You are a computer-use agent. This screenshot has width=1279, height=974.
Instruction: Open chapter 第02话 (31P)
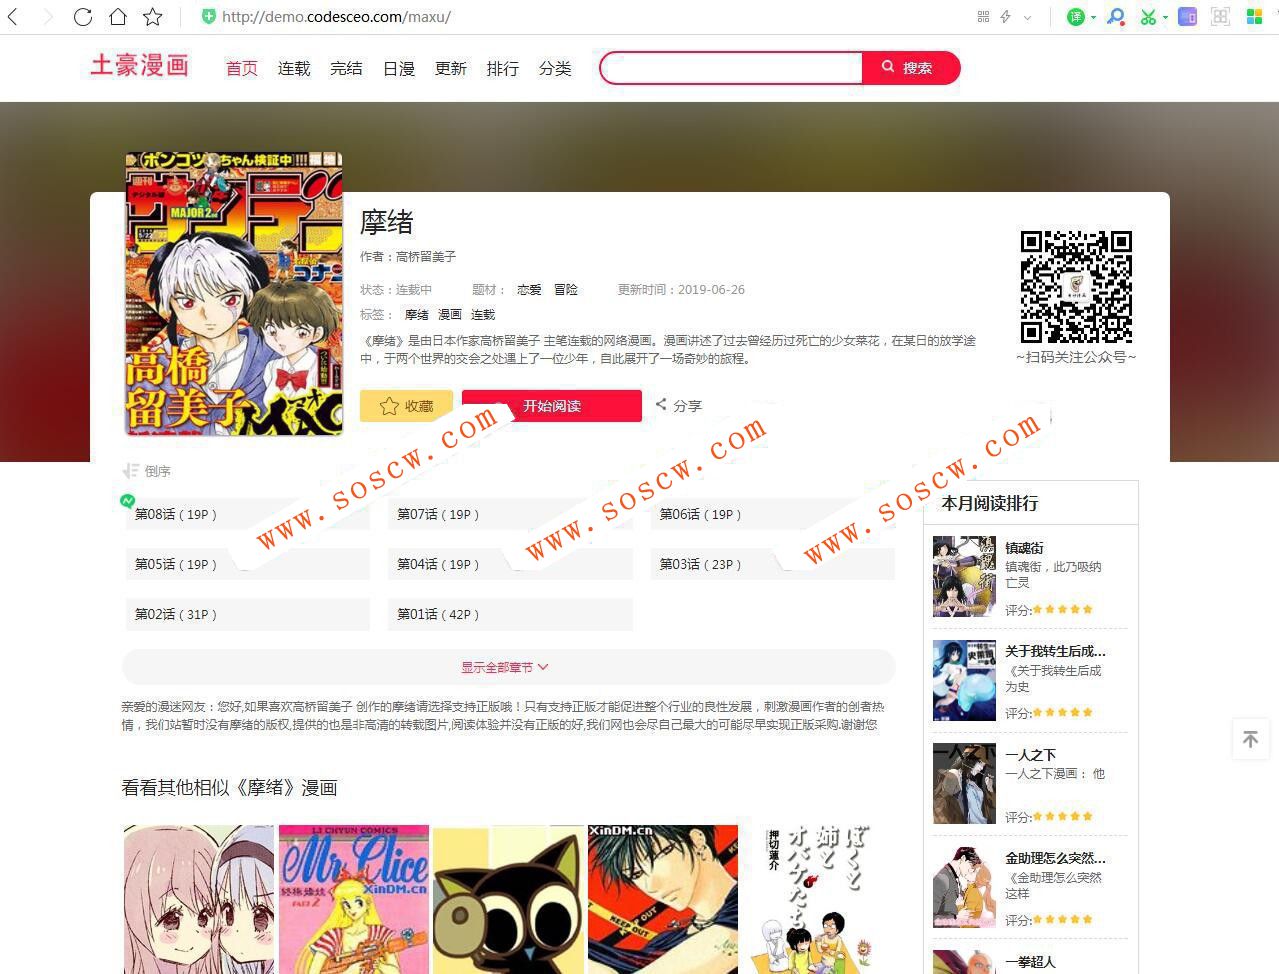pos(247,614)
